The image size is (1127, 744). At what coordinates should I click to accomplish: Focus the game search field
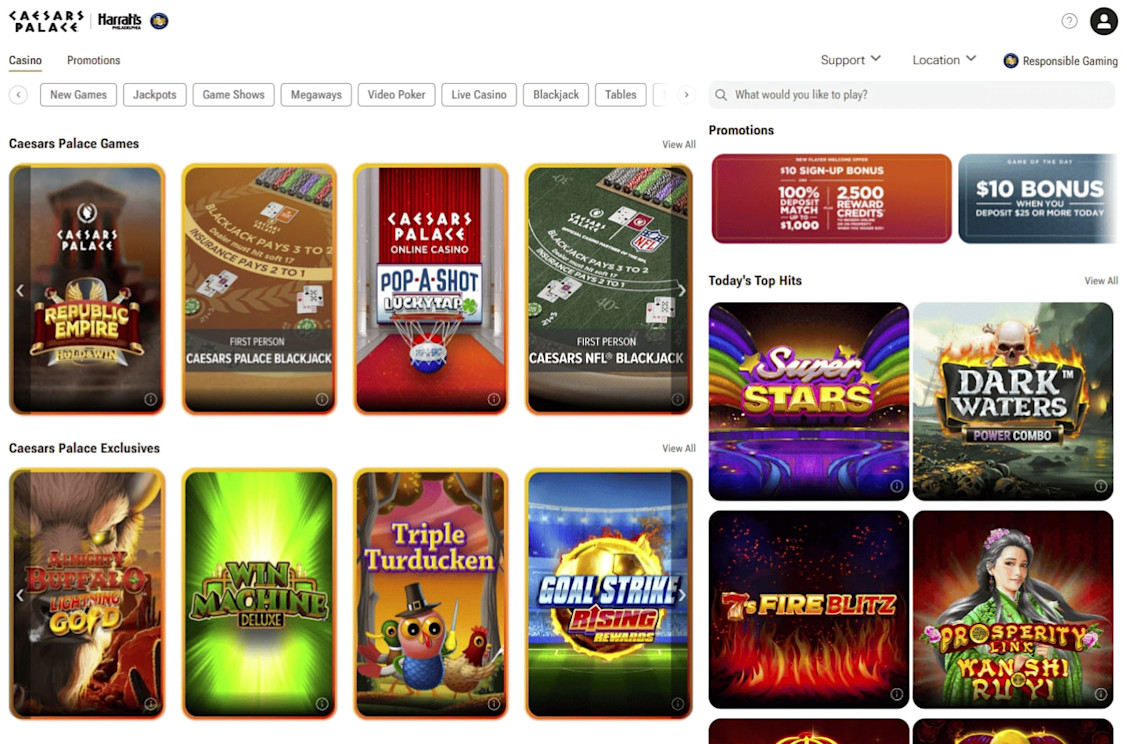[x=911, y=95]
